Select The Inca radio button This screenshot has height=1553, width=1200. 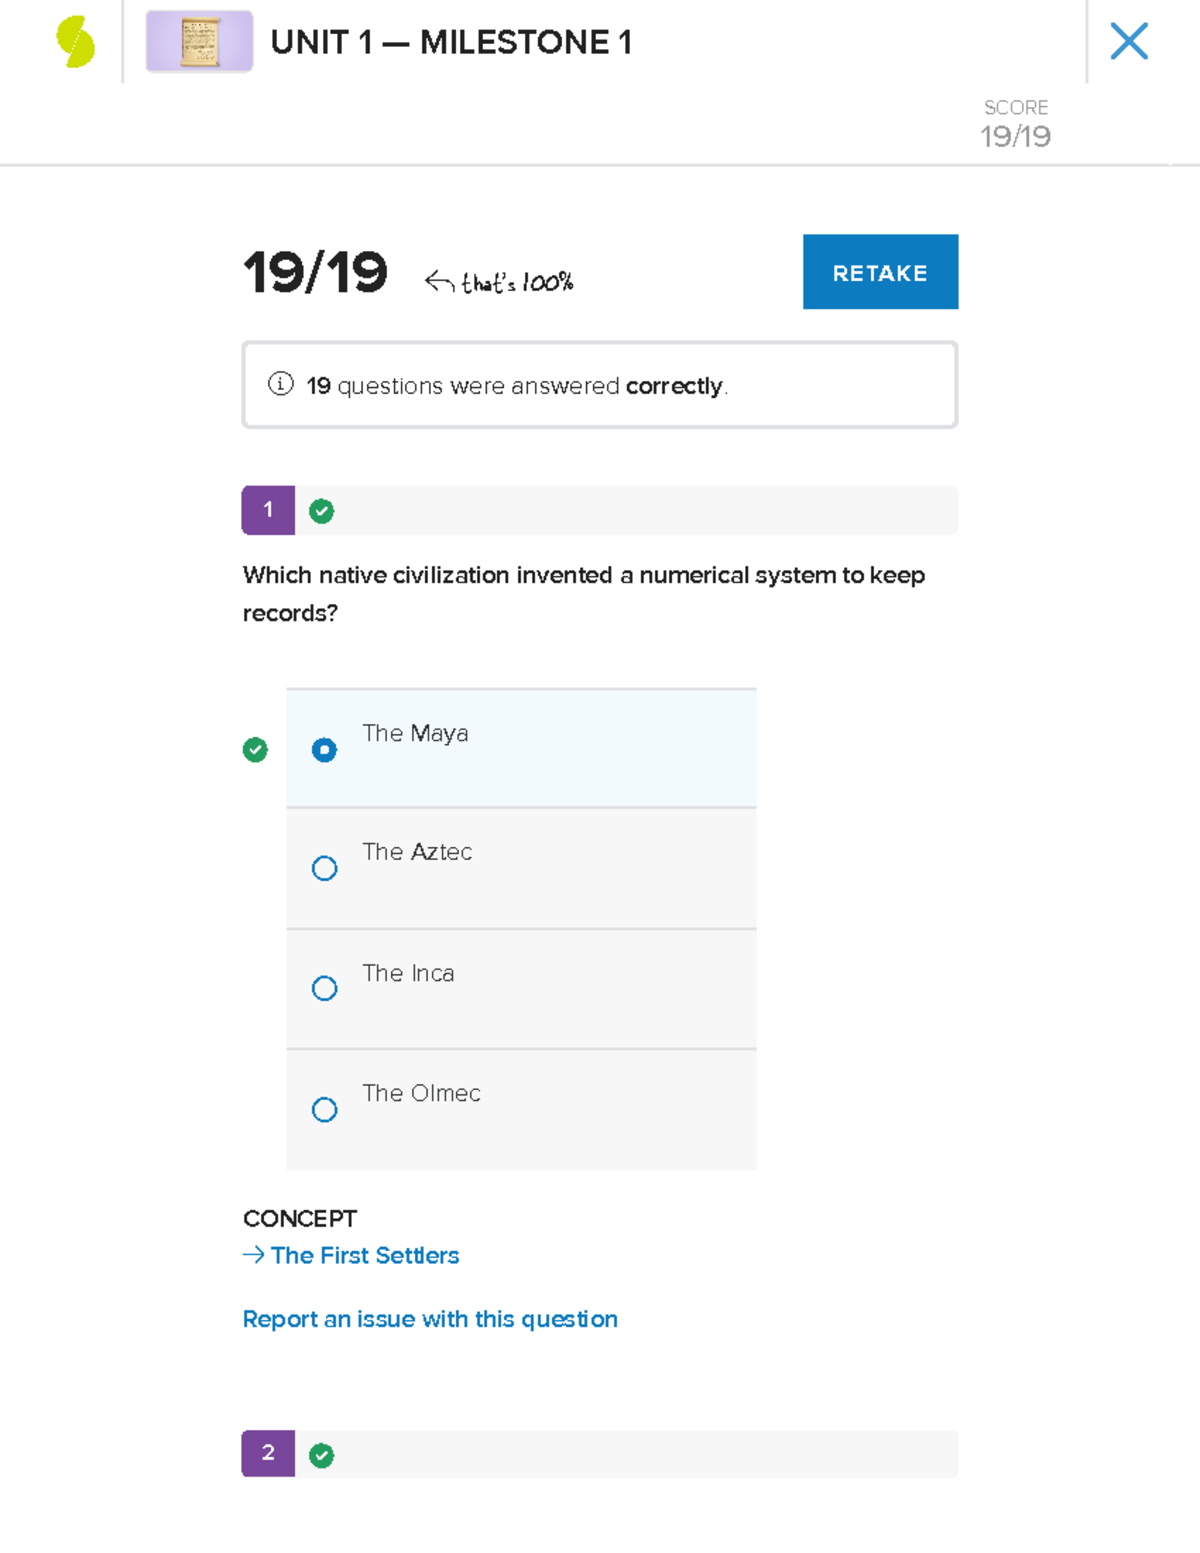point(324,988)
